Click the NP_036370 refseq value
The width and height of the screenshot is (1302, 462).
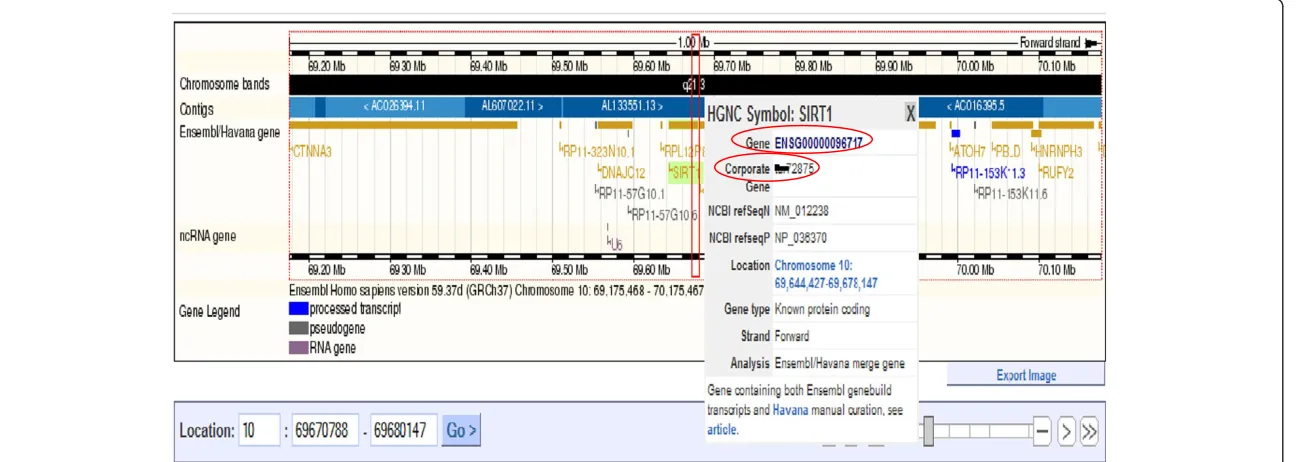[802, 238]
